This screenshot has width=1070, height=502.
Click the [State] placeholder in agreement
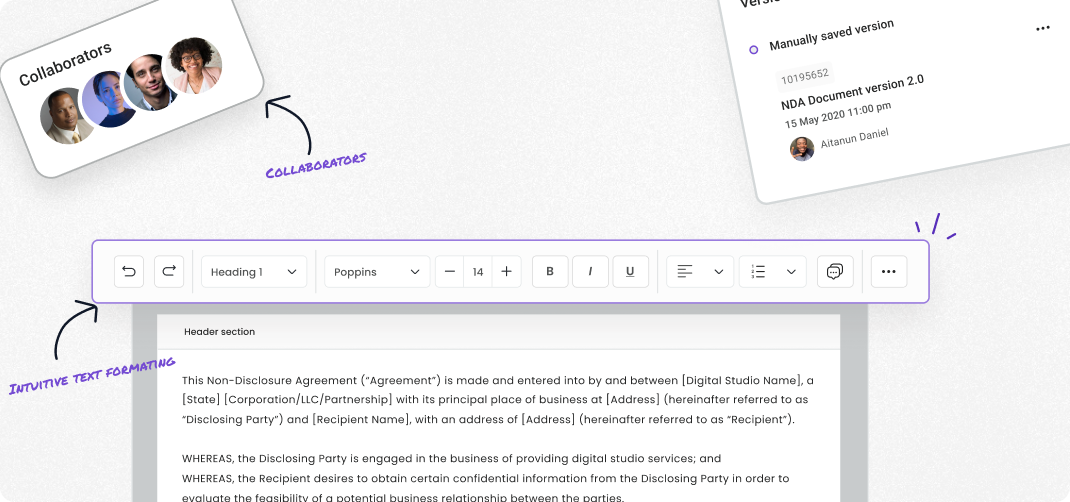(201, 400)
